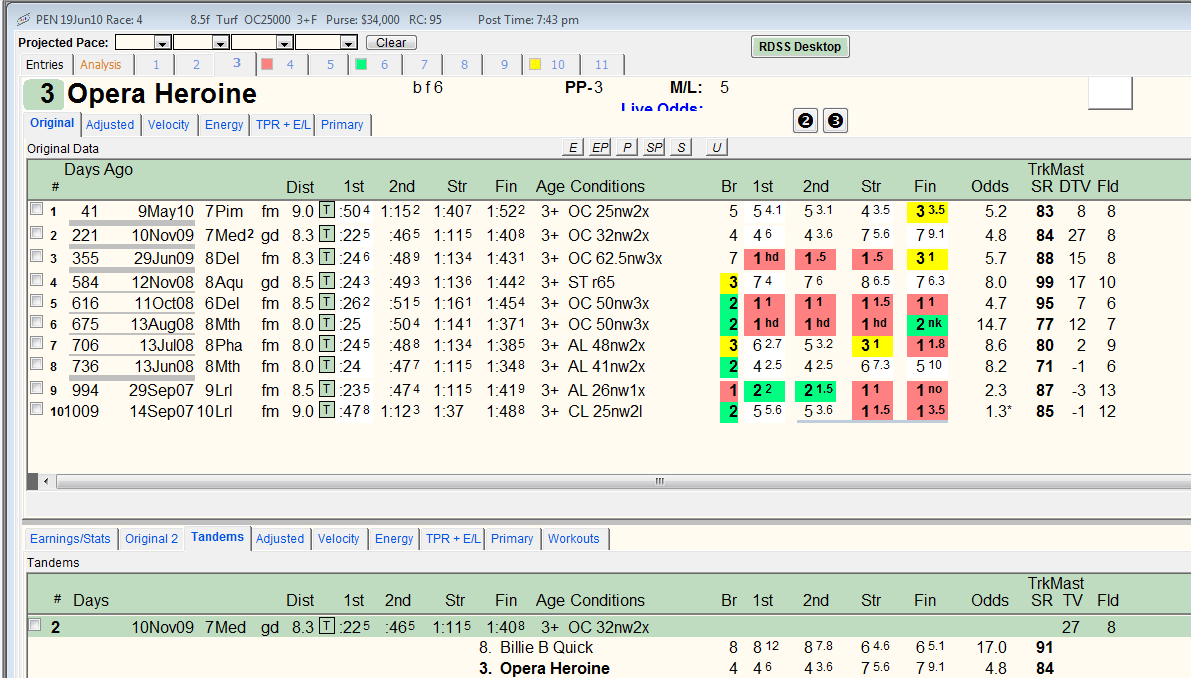Click the circled 2 icon button
1191x678 pixels.
(805, 121)
